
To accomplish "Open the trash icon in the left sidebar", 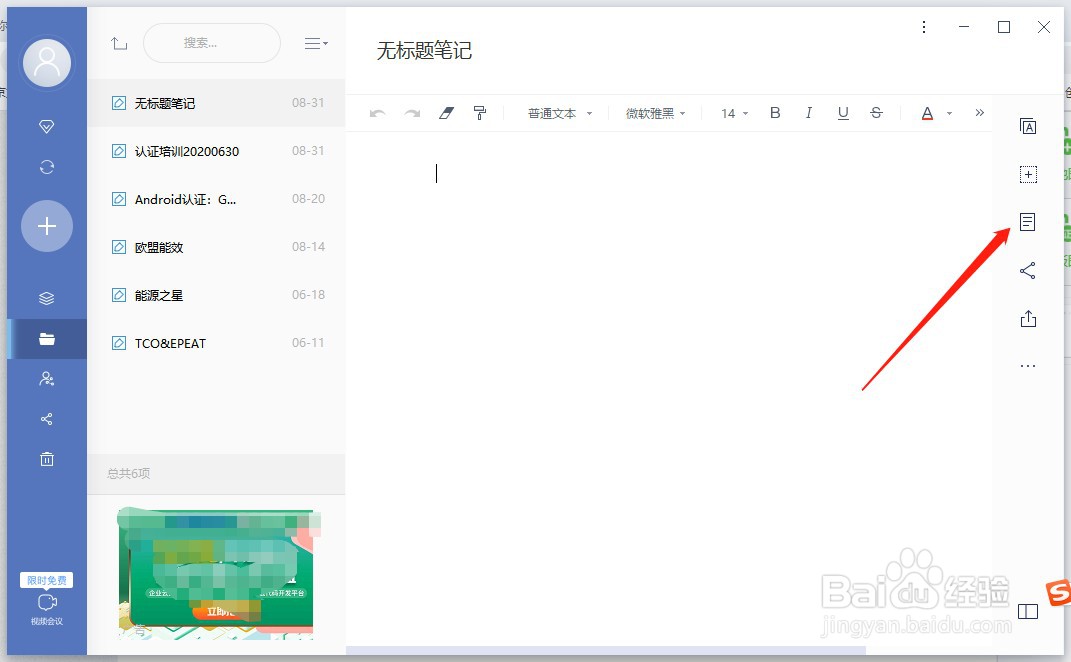I will (x=46, y=459).
